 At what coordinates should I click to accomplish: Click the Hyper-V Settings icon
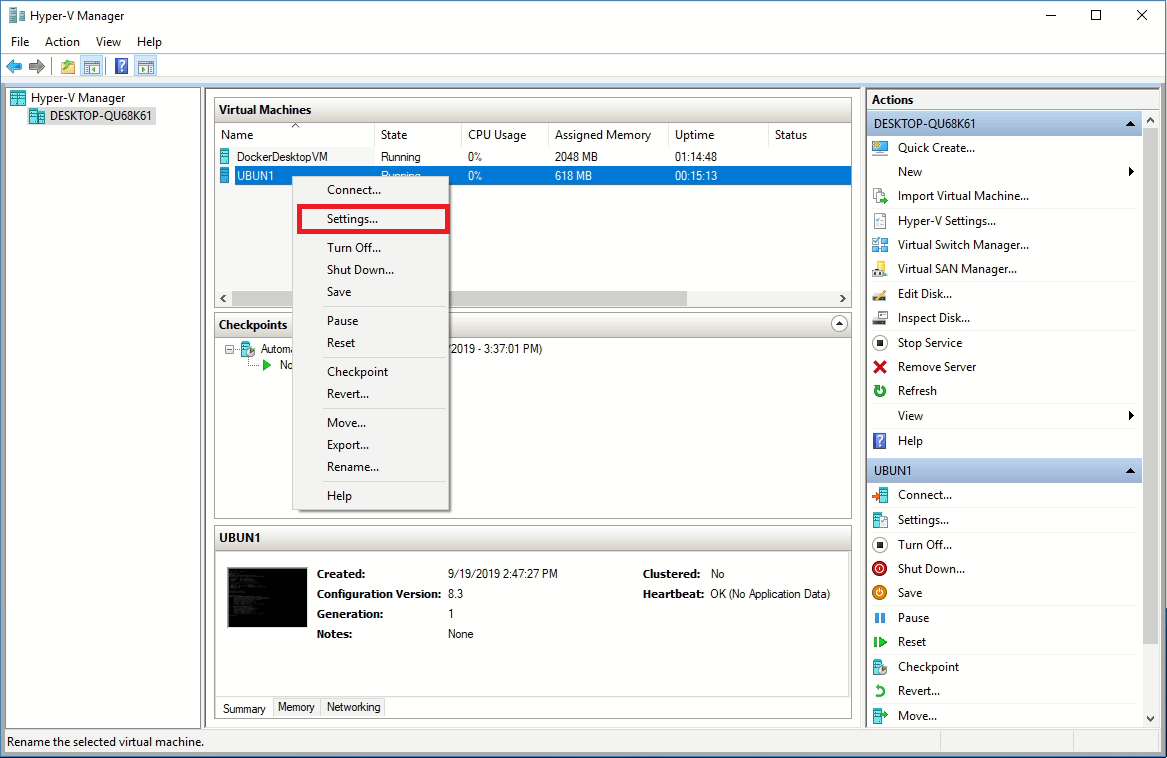pyautogui.click(x=880, y=220)
